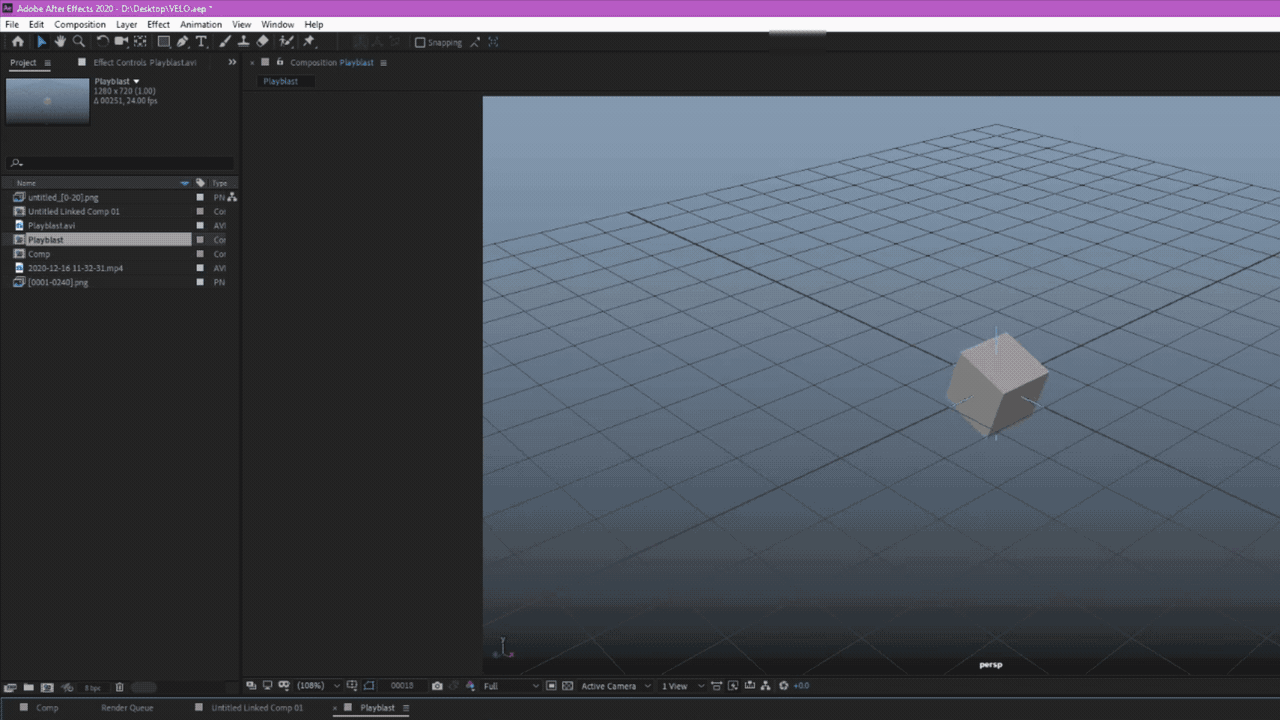Select the Unified Camera tool
This screenshot has width=1280, height=720.
[x=121, y=41]
